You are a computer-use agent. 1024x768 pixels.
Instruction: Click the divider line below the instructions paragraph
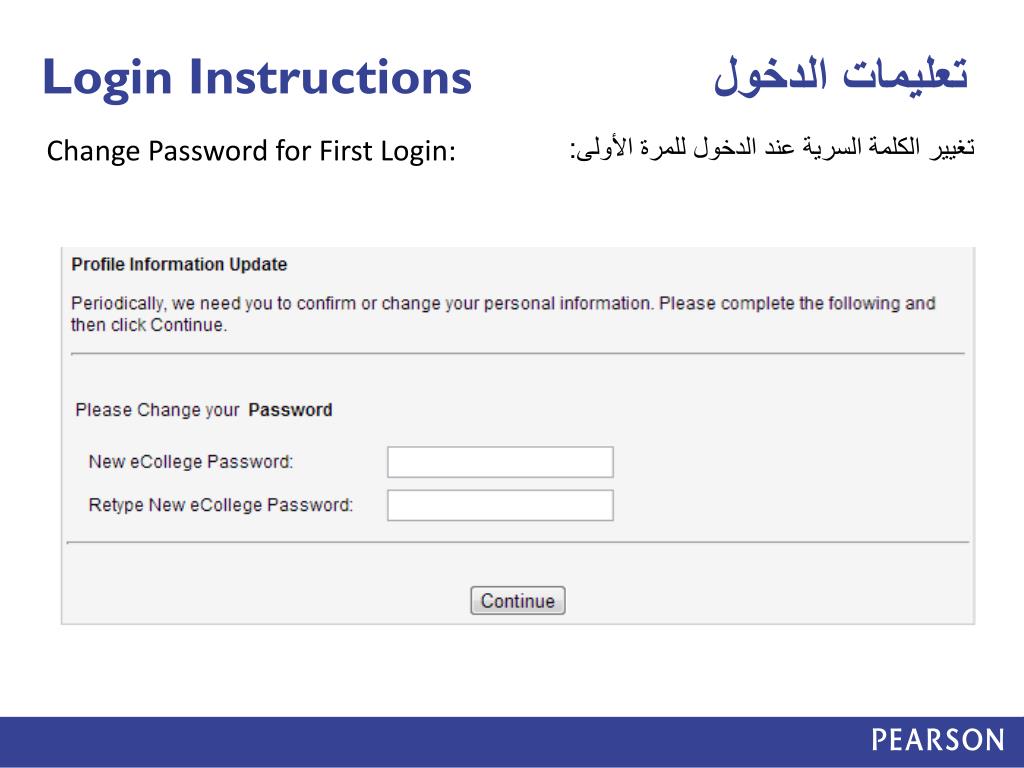click(x=517, y=353)
